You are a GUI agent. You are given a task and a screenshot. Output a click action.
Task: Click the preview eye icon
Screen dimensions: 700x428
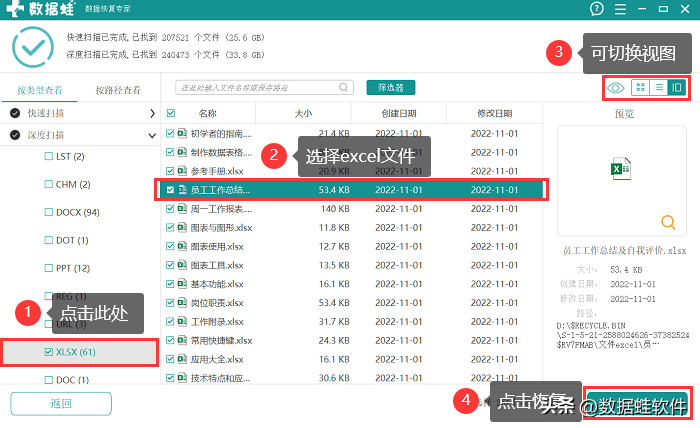[x=616, y=88]
